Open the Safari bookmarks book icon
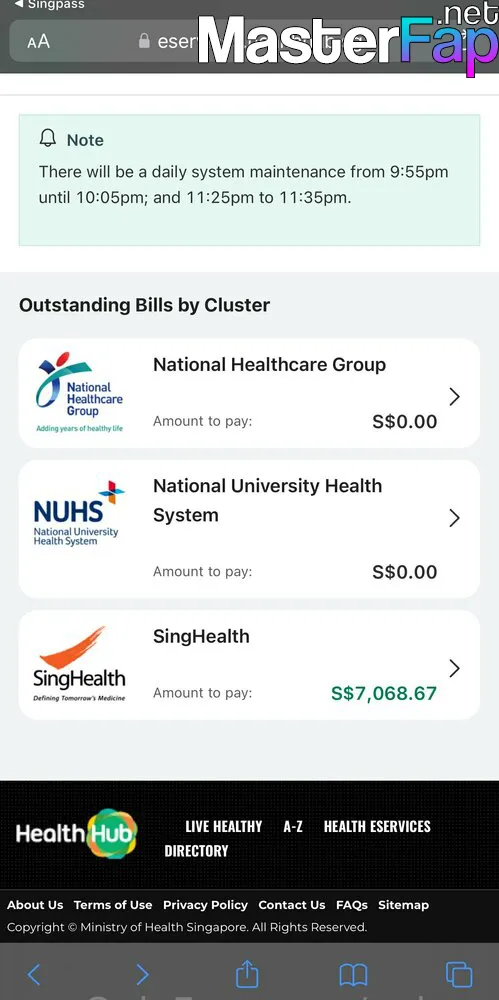This screenshot has height=1000, width=499. click(353, 974)
